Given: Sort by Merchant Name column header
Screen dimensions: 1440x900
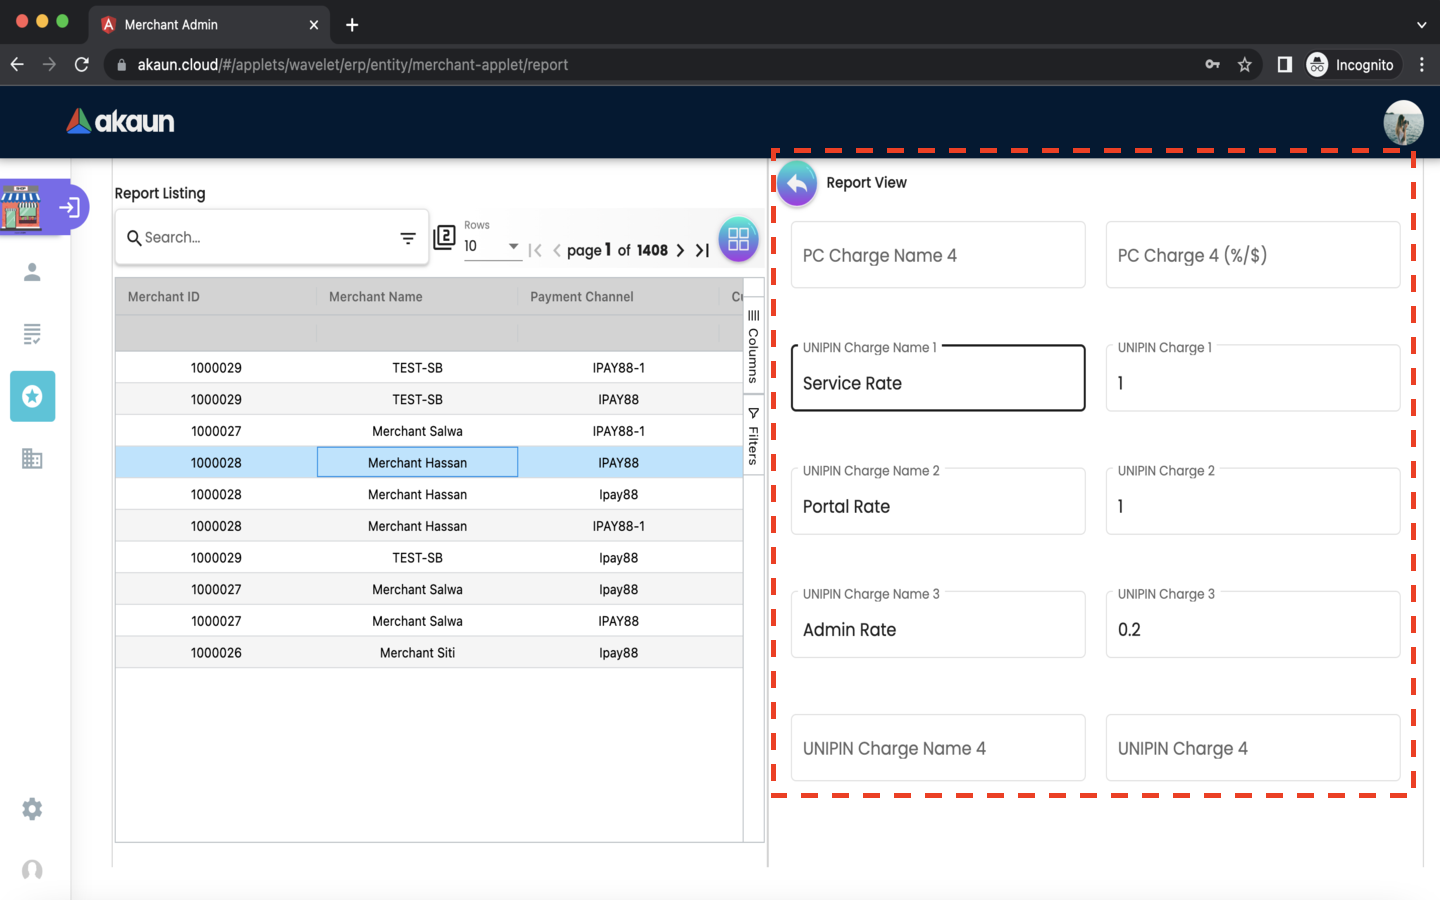Looking at the screenshot, I should pos(376,297).
